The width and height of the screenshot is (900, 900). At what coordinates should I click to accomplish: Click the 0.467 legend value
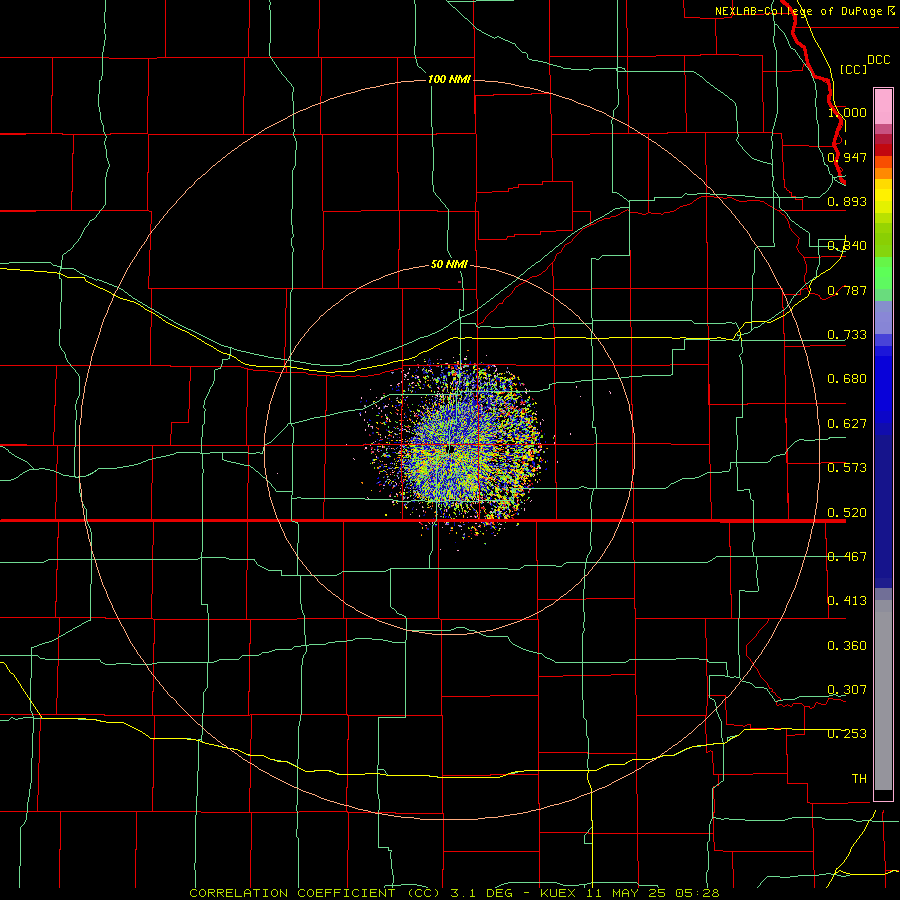click(x=847, y=557)
